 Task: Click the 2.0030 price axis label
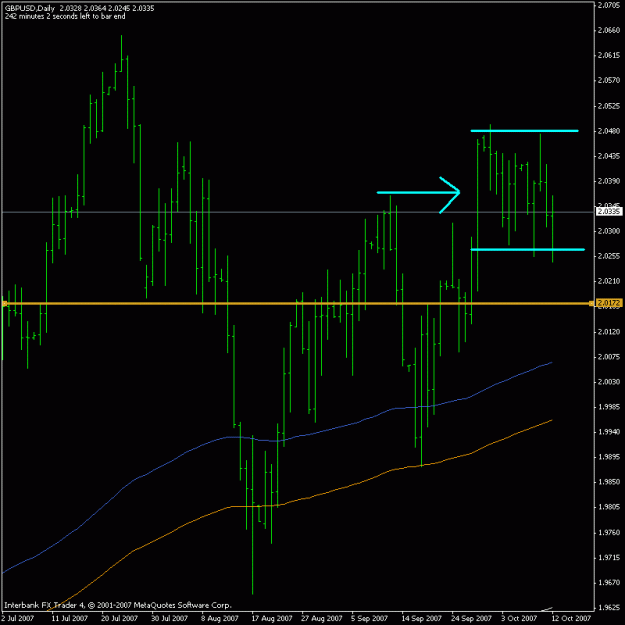click(609, 382)
